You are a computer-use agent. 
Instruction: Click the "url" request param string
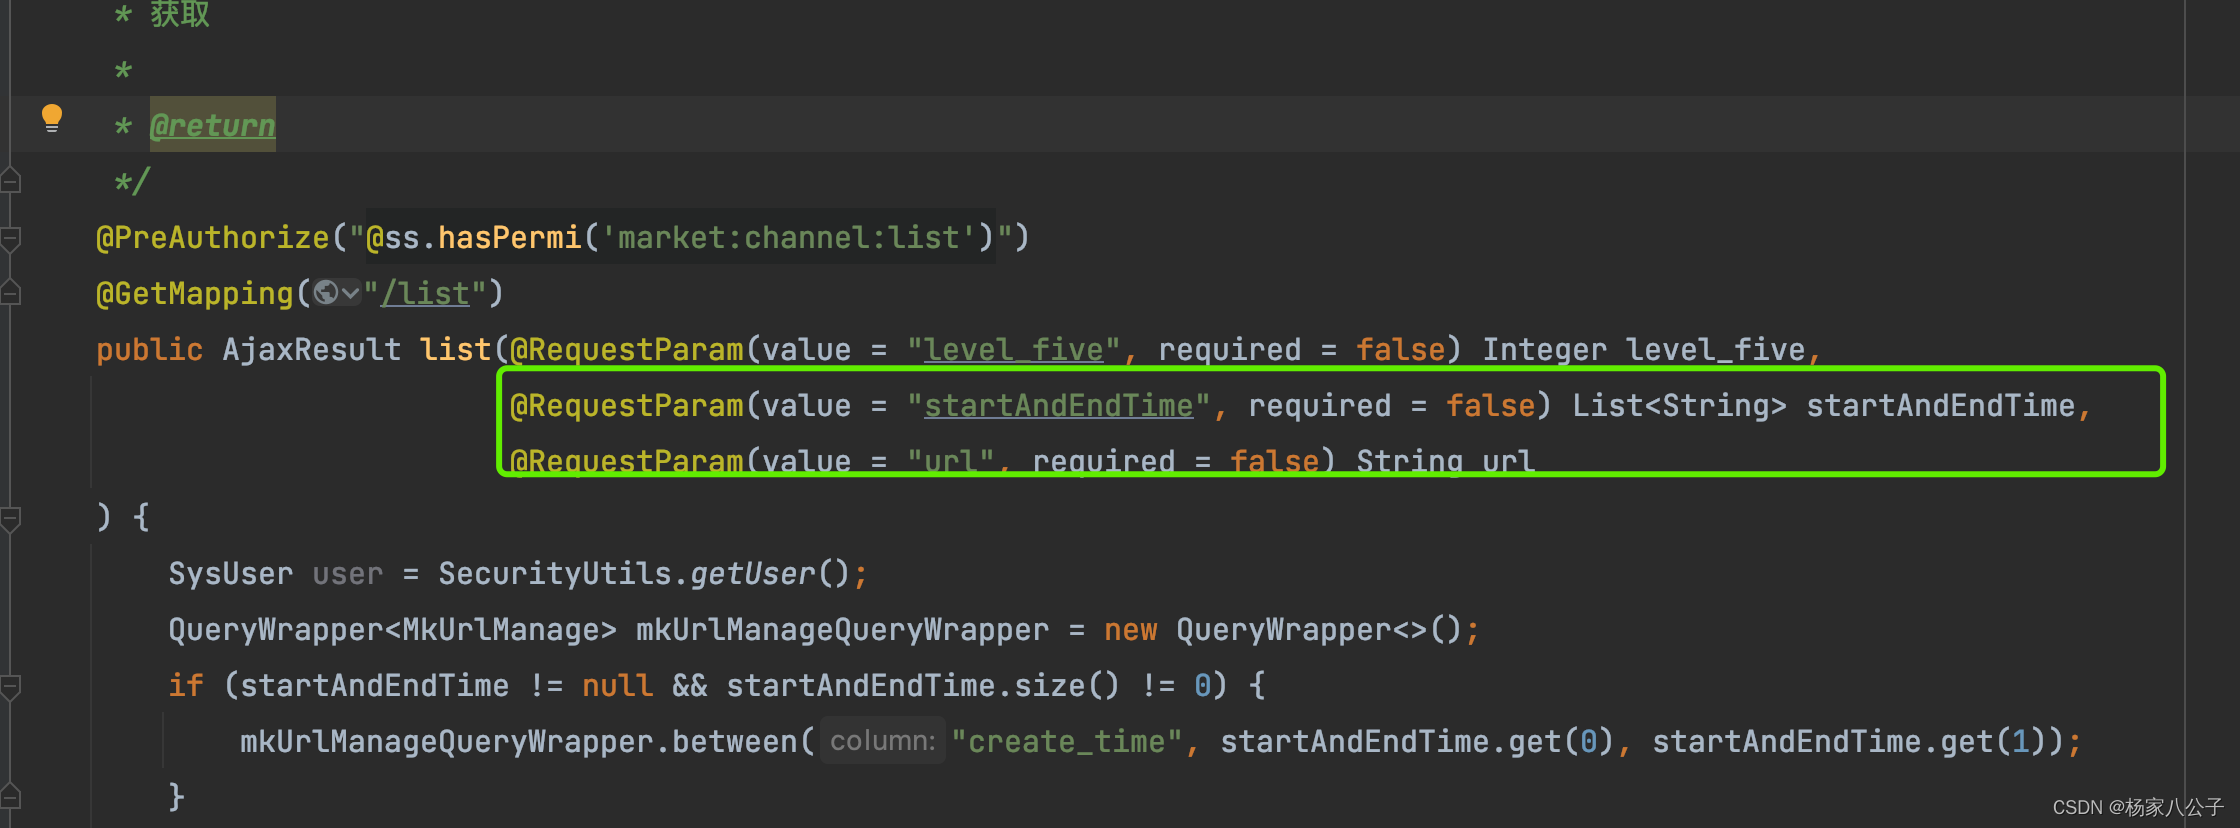950,460
